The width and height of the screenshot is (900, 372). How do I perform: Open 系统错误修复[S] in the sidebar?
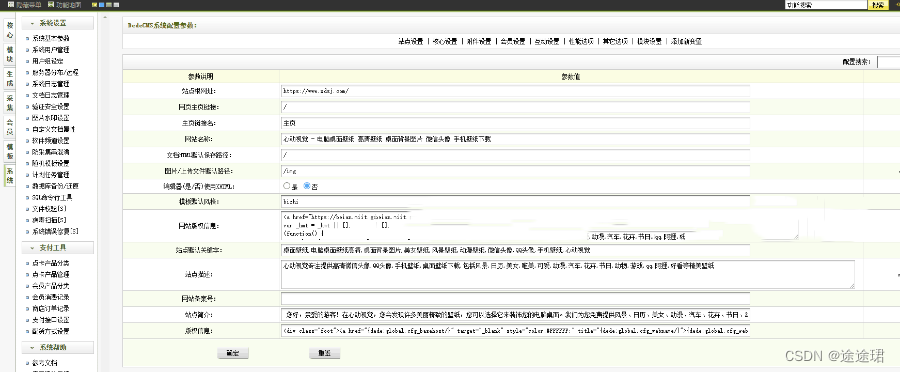click(55, 231)
